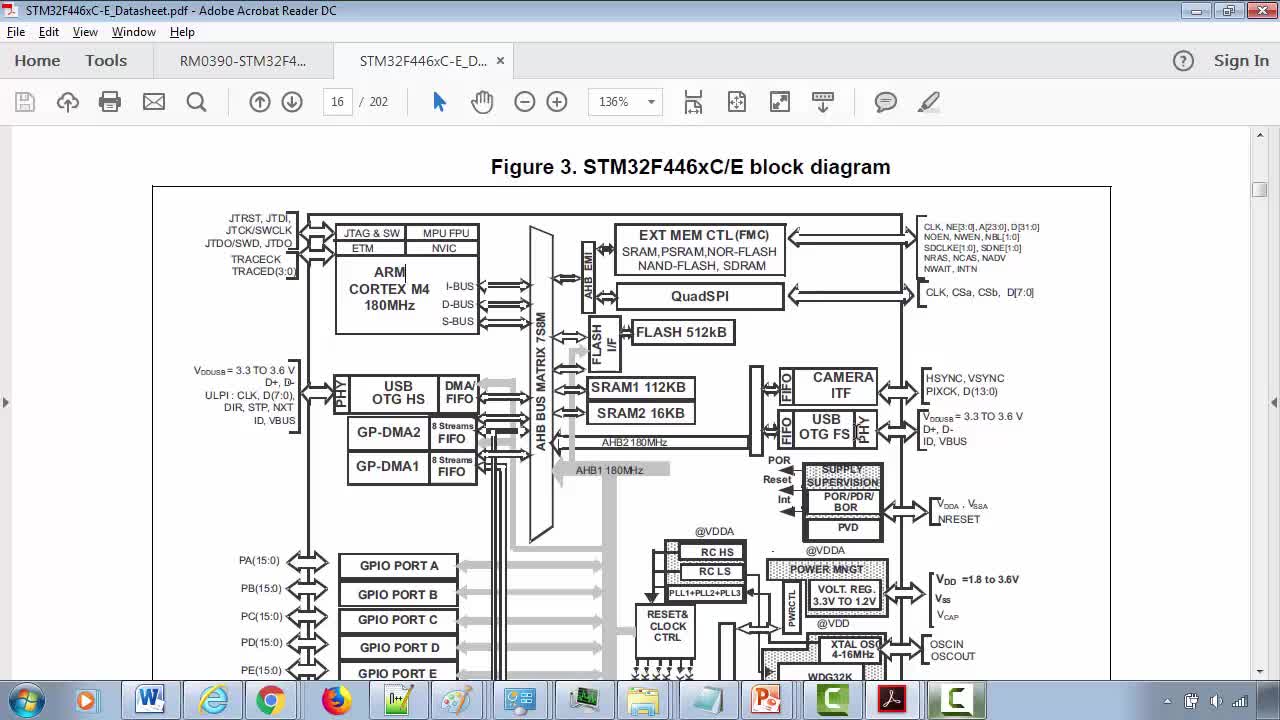The width and height of the screenshot is (1280, 720).
Task: Zoom out with the minus icon
Action: 525,102
